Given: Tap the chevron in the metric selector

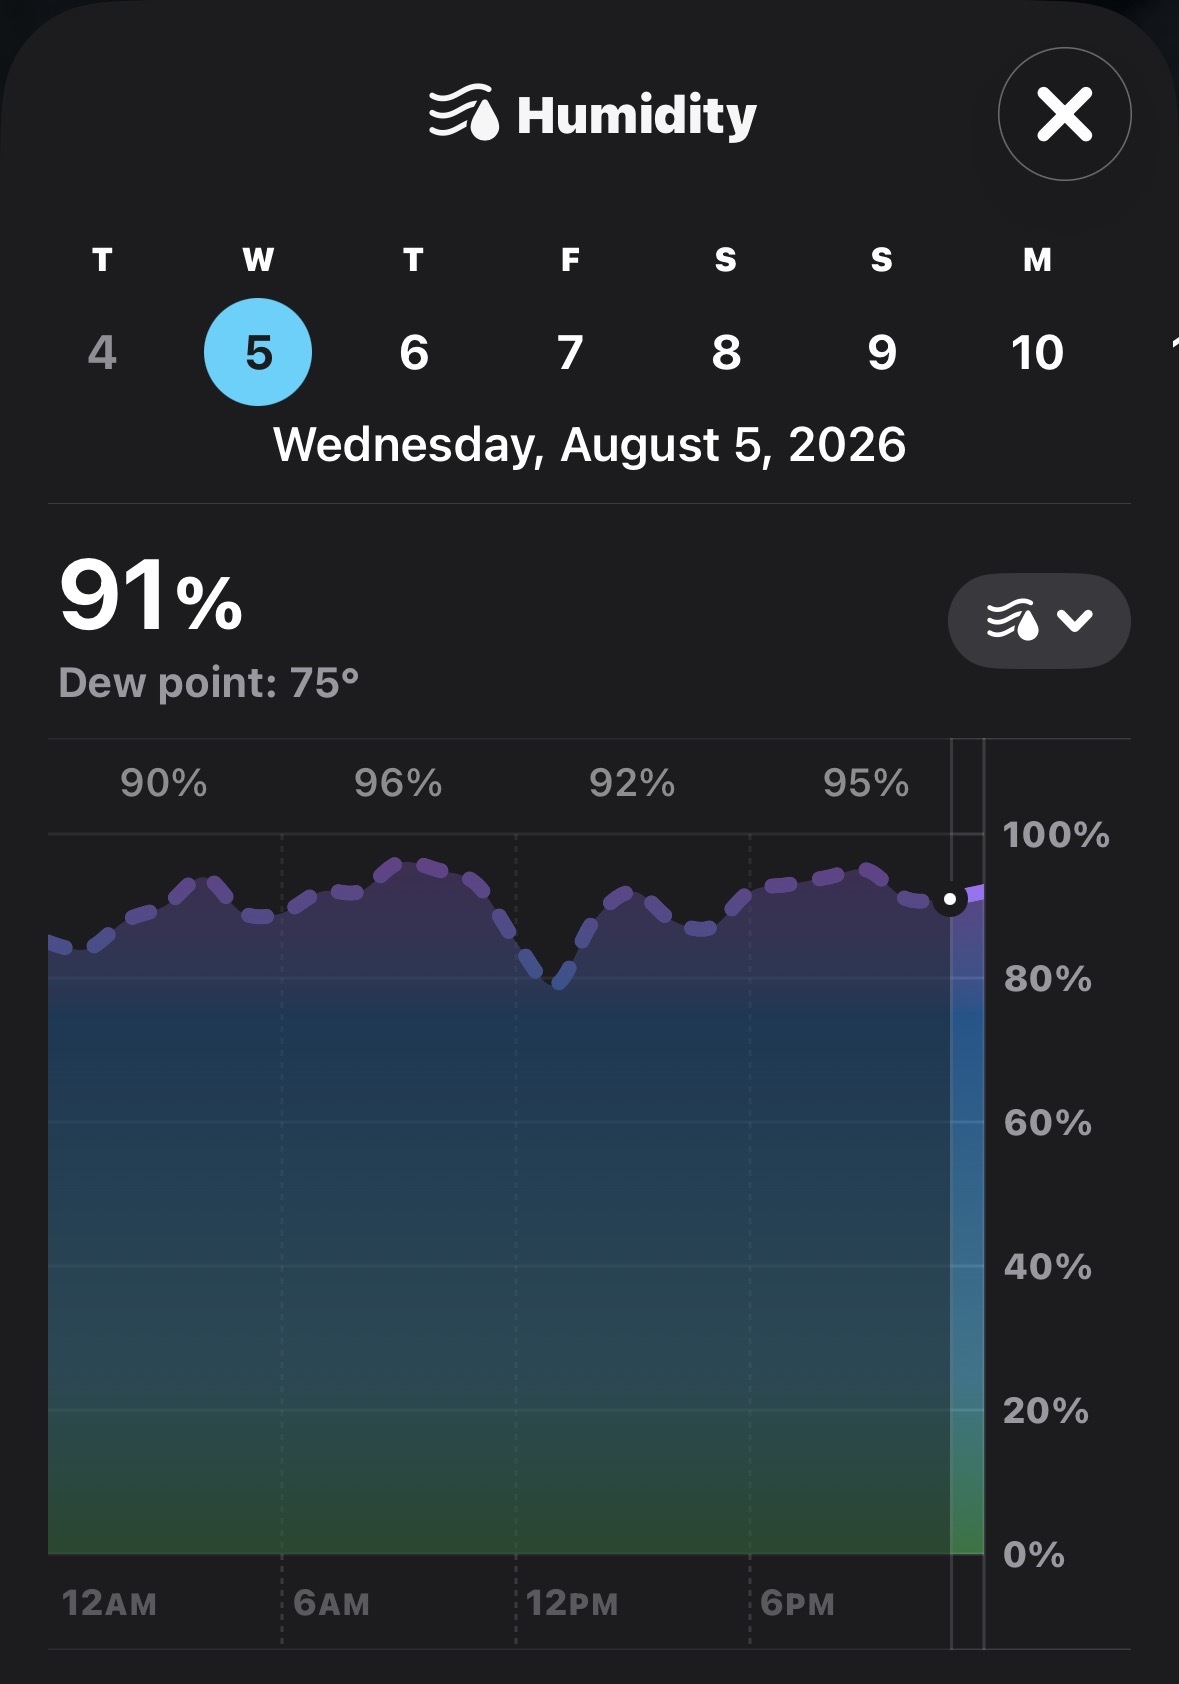Looking at the screenshot, I should (x=1075, y=621).
